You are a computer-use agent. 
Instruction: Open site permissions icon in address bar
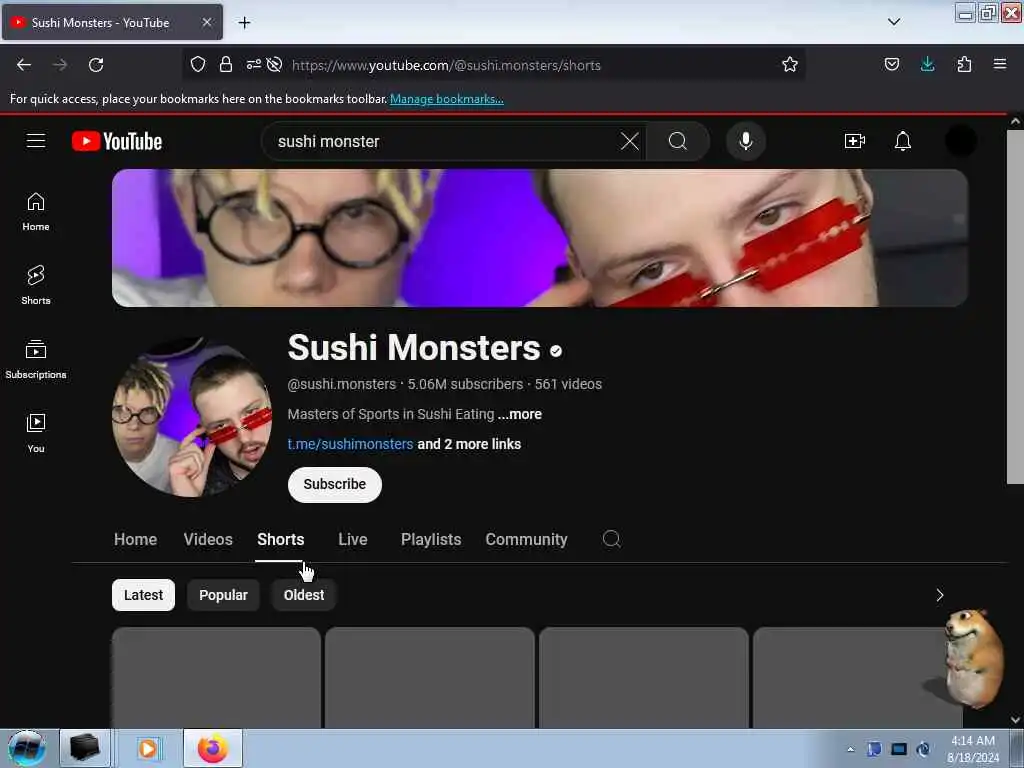coord(253,64)
